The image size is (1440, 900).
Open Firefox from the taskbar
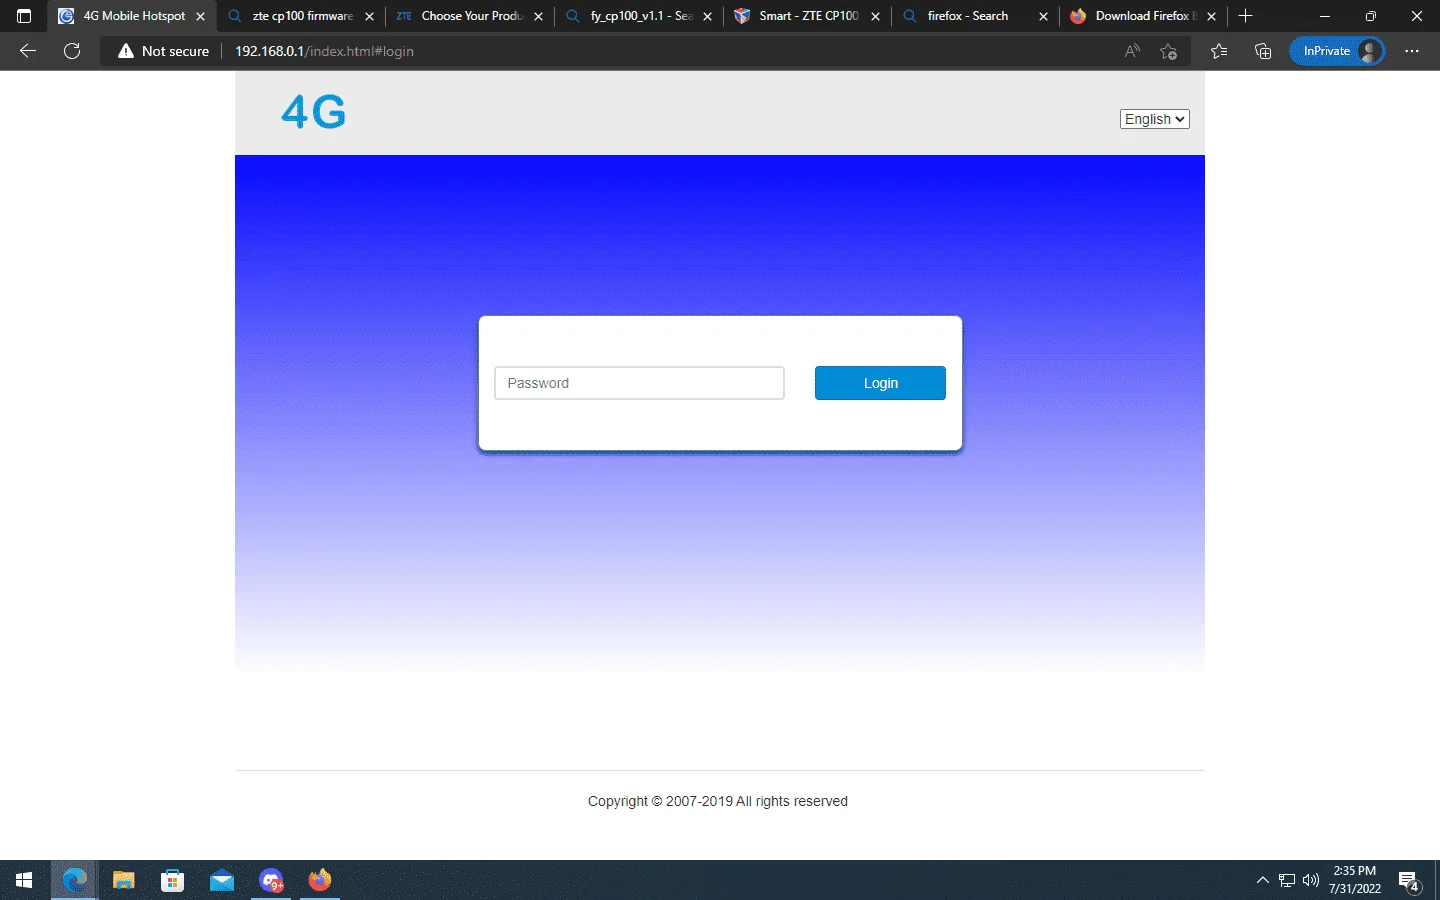click(320, 880)
